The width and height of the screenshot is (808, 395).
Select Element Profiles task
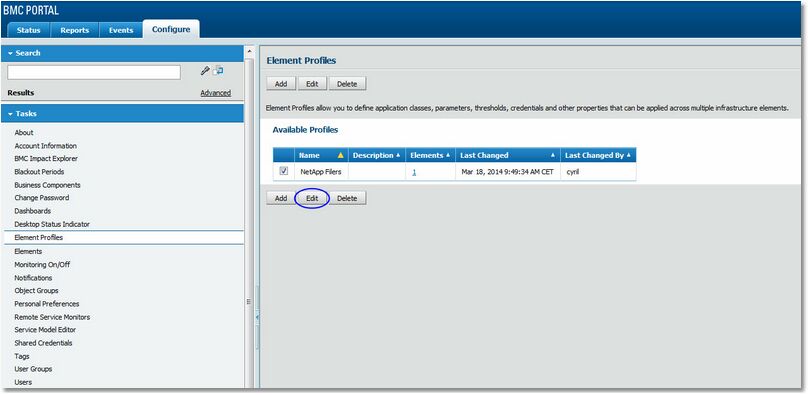coord(123,238)
